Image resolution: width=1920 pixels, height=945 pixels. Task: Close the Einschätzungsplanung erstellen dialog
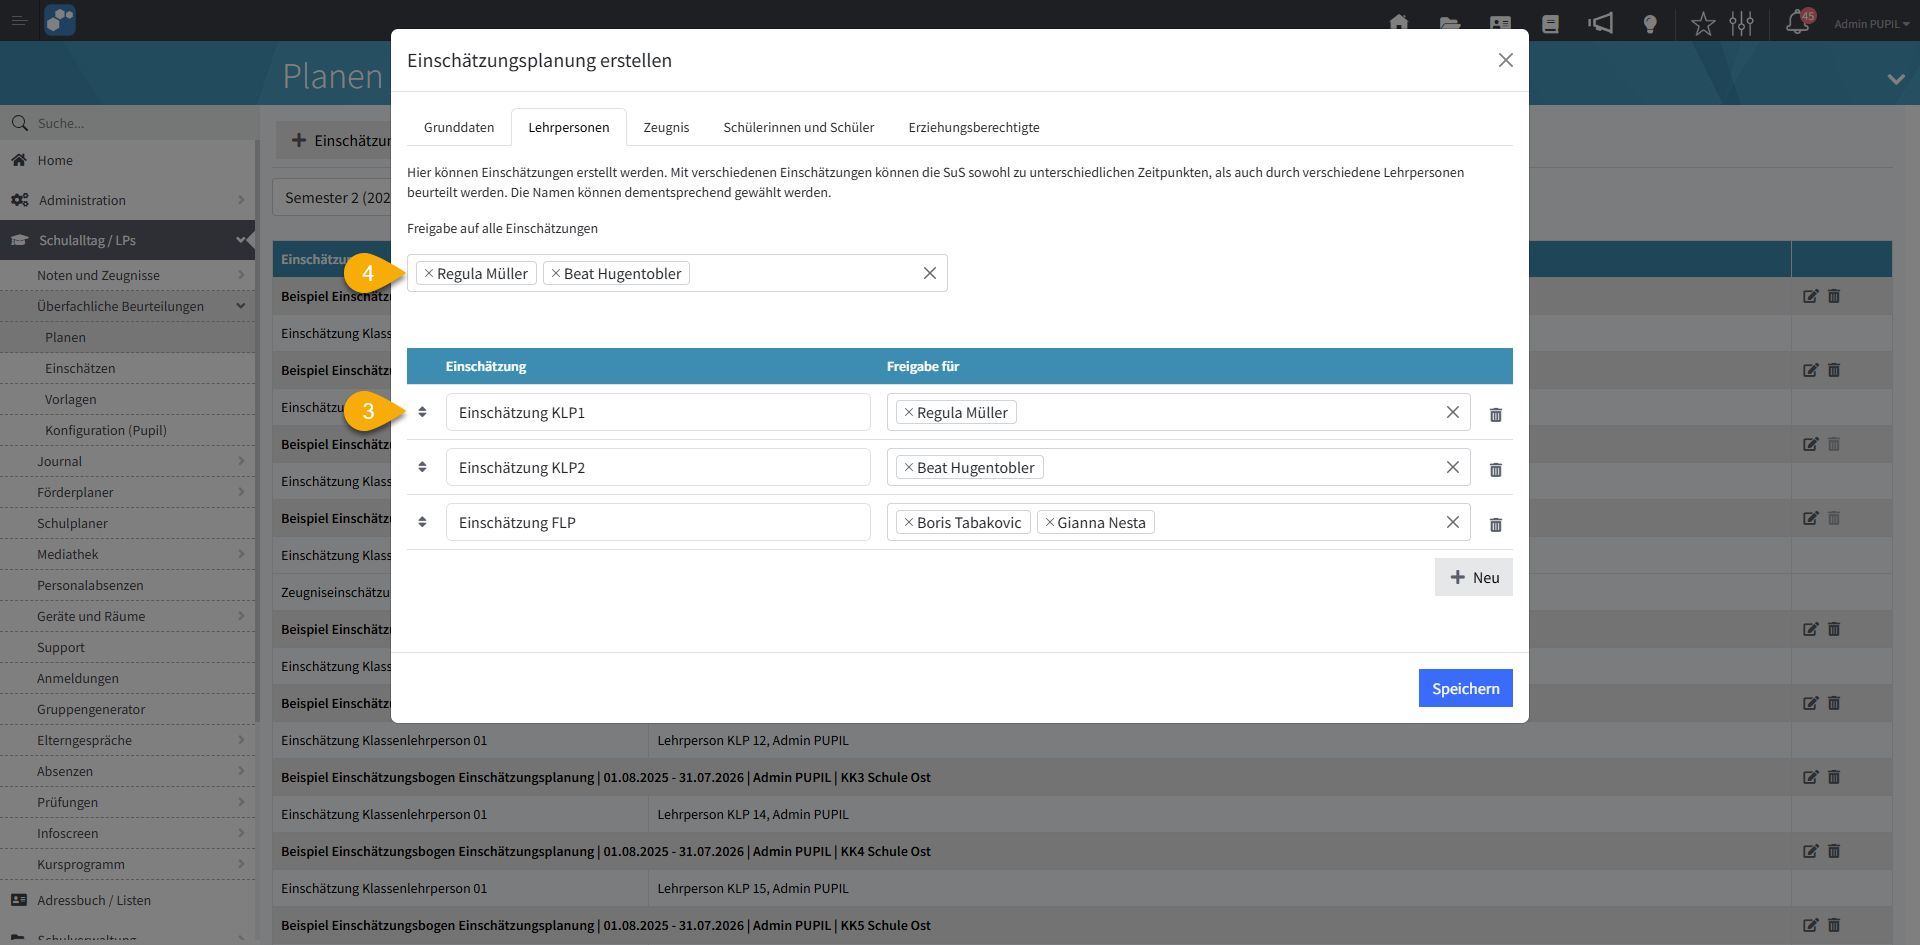[1506, 60]
